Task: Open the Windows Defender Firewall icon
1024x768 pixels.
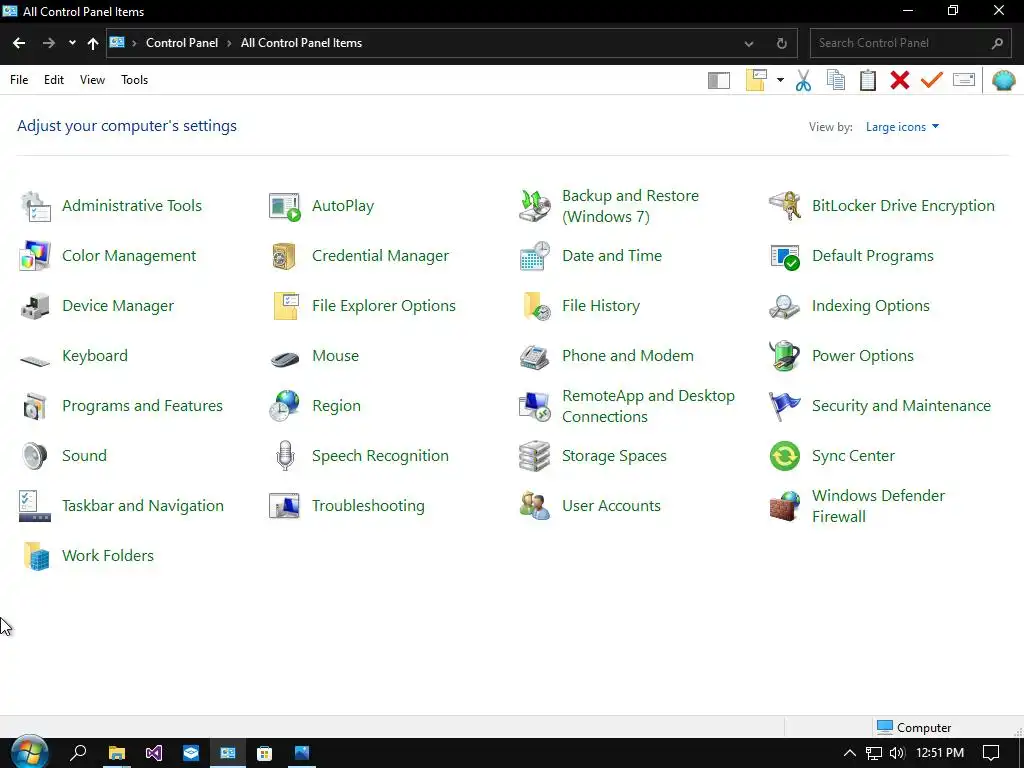Action: pyautogui.click(x=785, y=506)
